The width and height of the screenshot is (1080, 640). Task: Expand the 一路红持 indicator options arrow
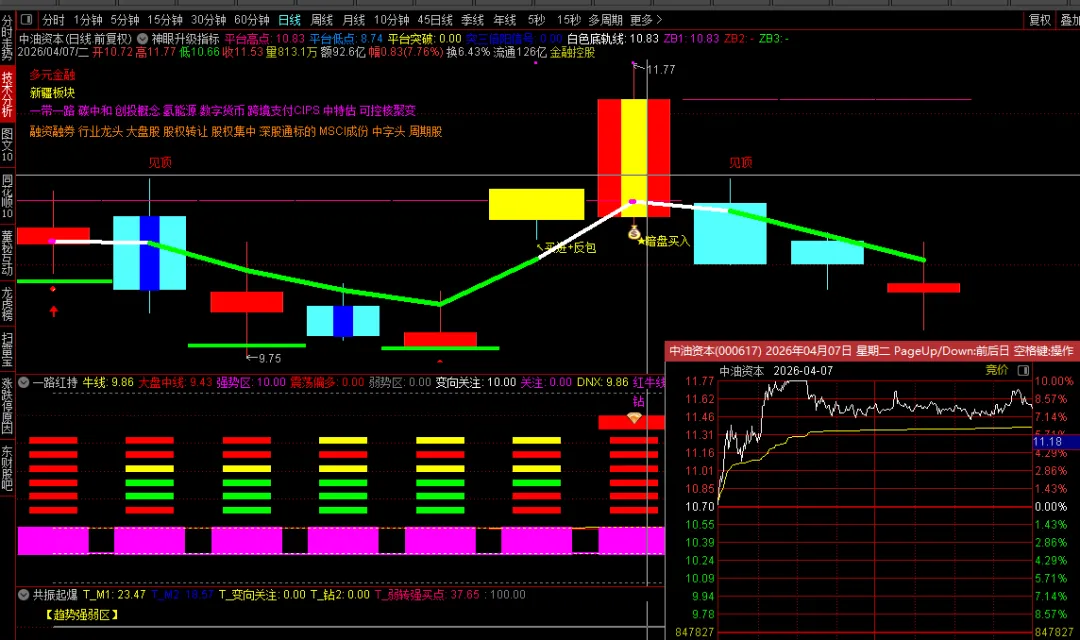(23, 382)
